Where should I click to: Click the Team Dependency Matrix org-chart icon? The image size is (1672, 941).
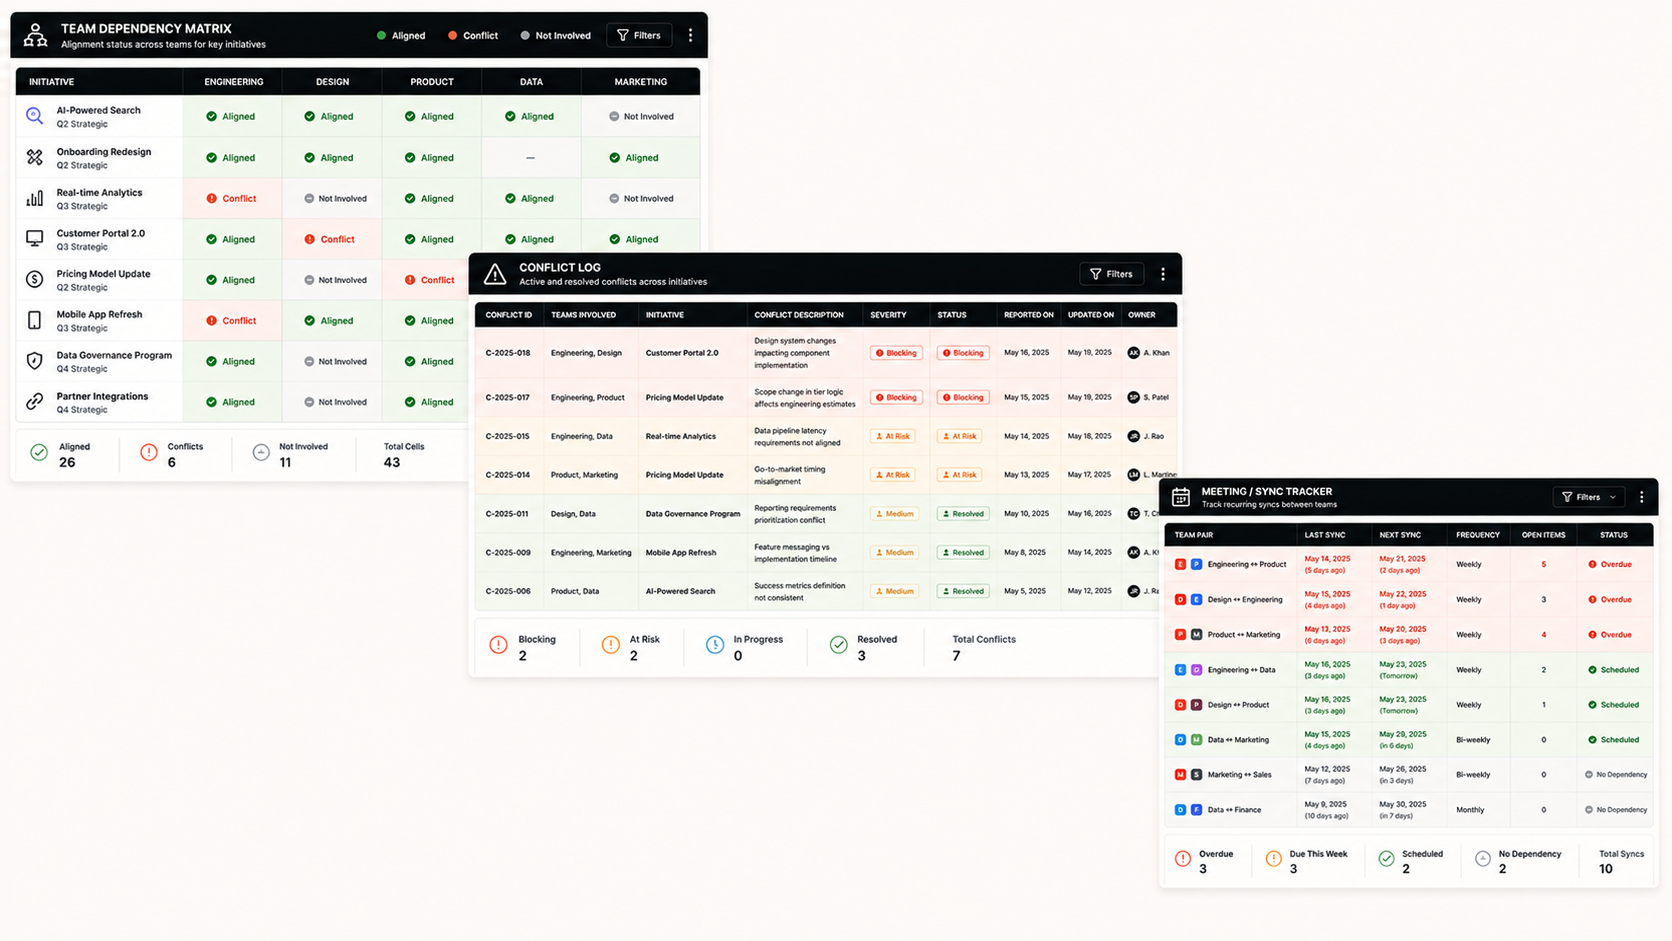[x=35, y=35]
